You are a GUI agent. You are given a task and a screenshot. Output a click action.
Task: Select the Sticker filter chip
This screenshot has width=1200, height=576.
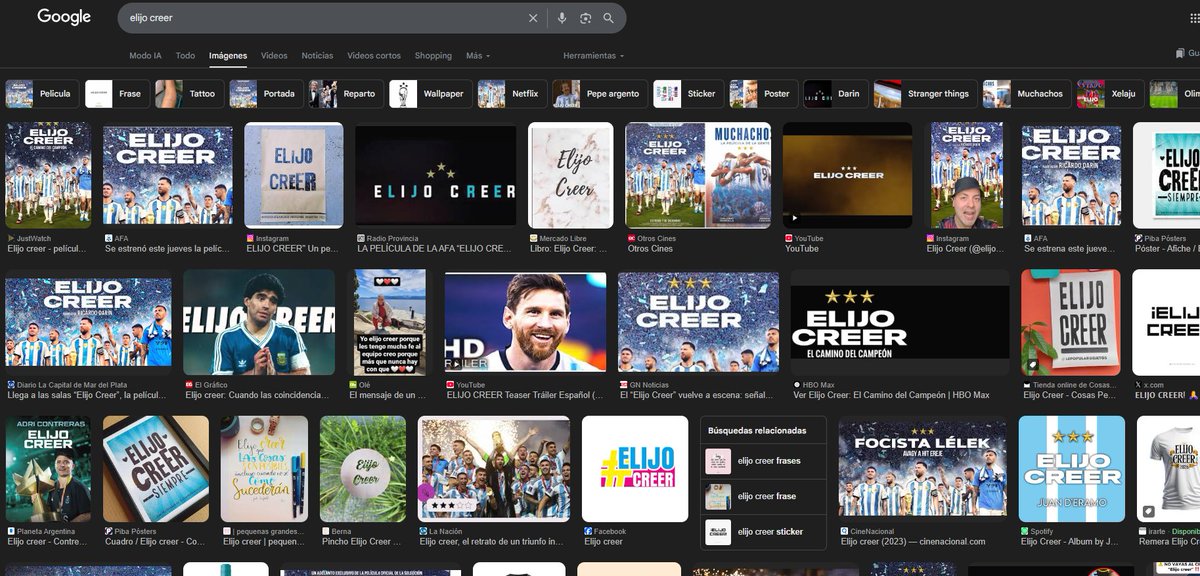pos(687,94)
